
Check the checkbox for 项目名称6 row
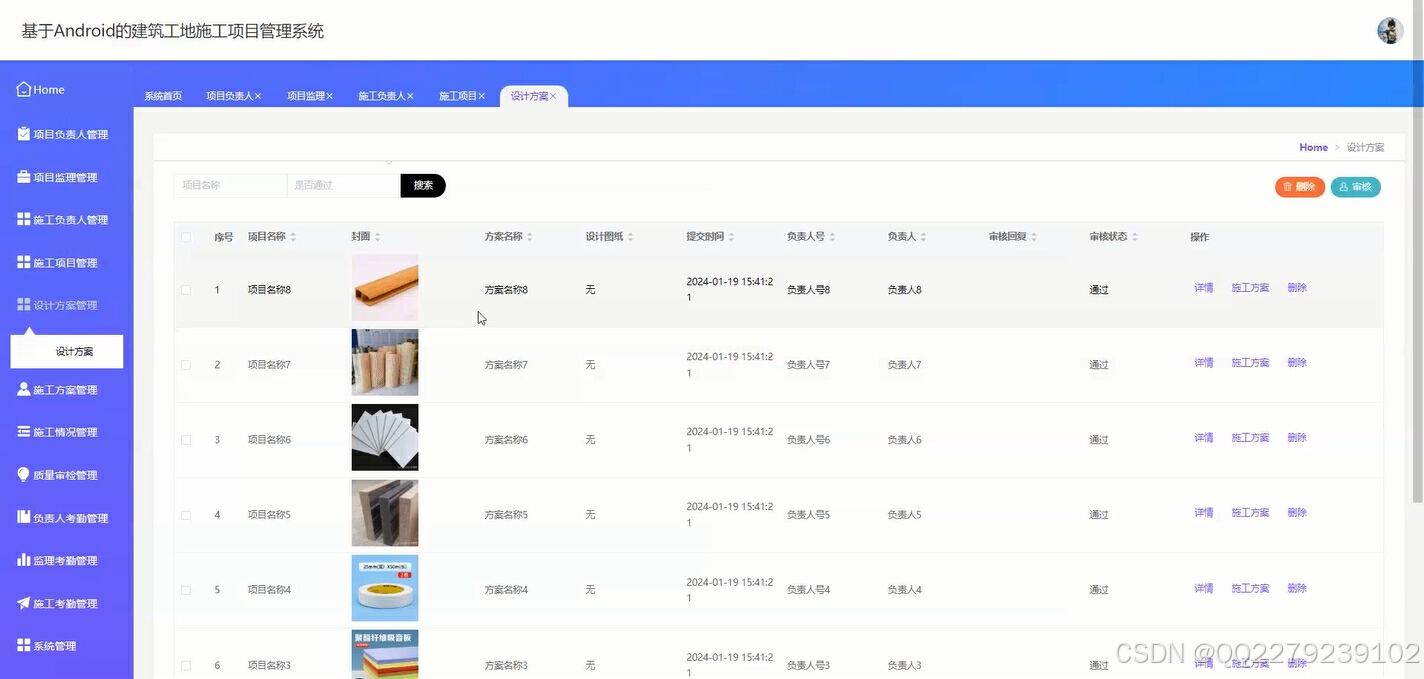(186, 438)
